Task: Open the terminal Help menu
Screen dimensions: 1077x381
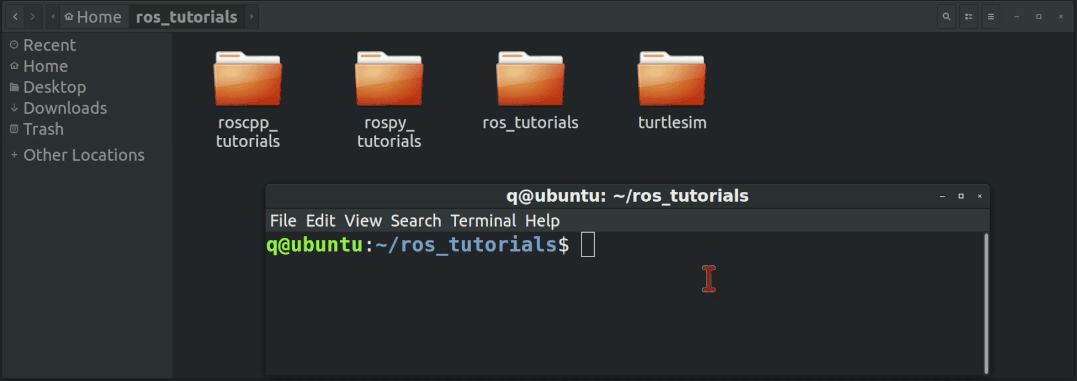Action: pyautogui.click(x=542, y=221)
